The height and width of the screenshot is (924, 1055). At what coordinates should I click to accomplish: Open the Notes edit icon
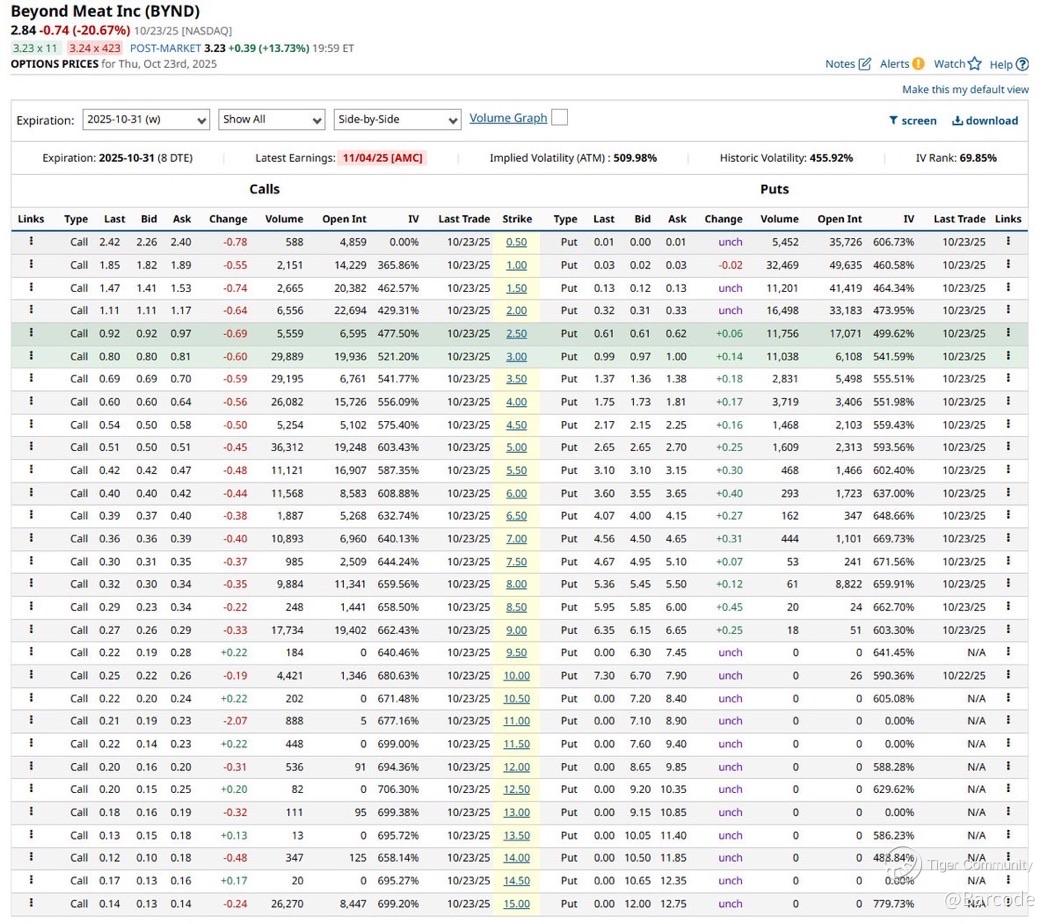click(x=865, y=64)
